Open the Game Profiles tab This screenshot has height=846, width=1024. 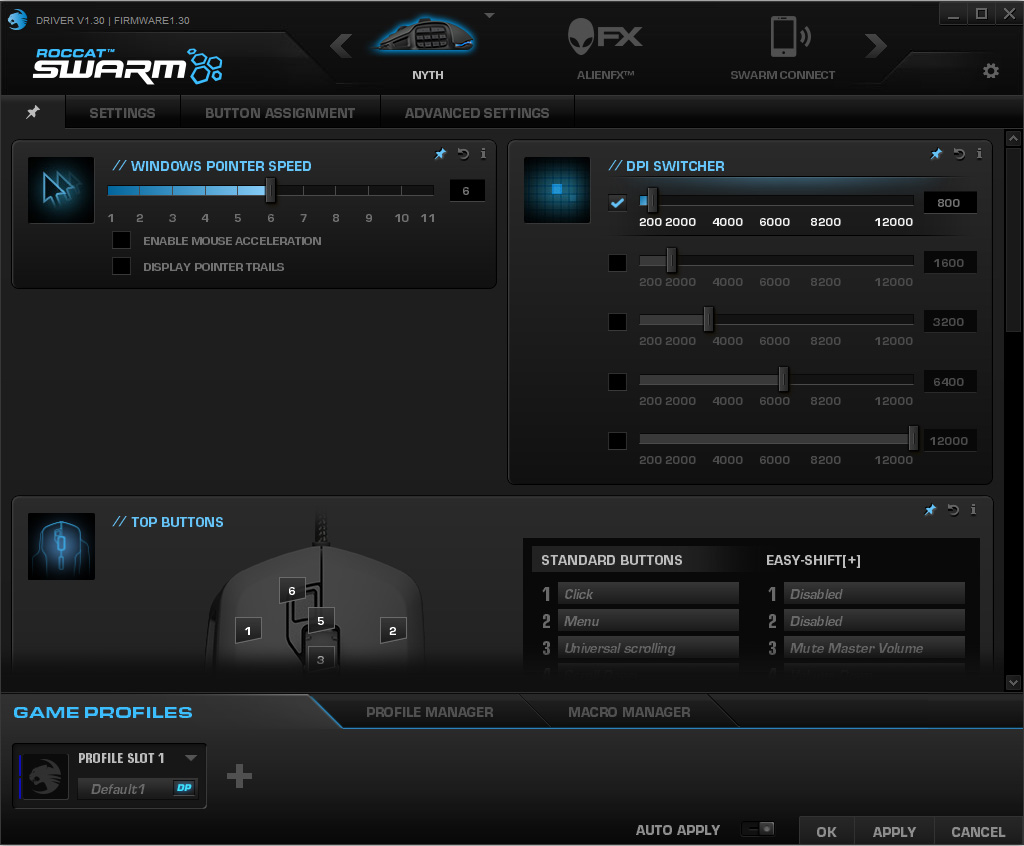coord(103,712)
